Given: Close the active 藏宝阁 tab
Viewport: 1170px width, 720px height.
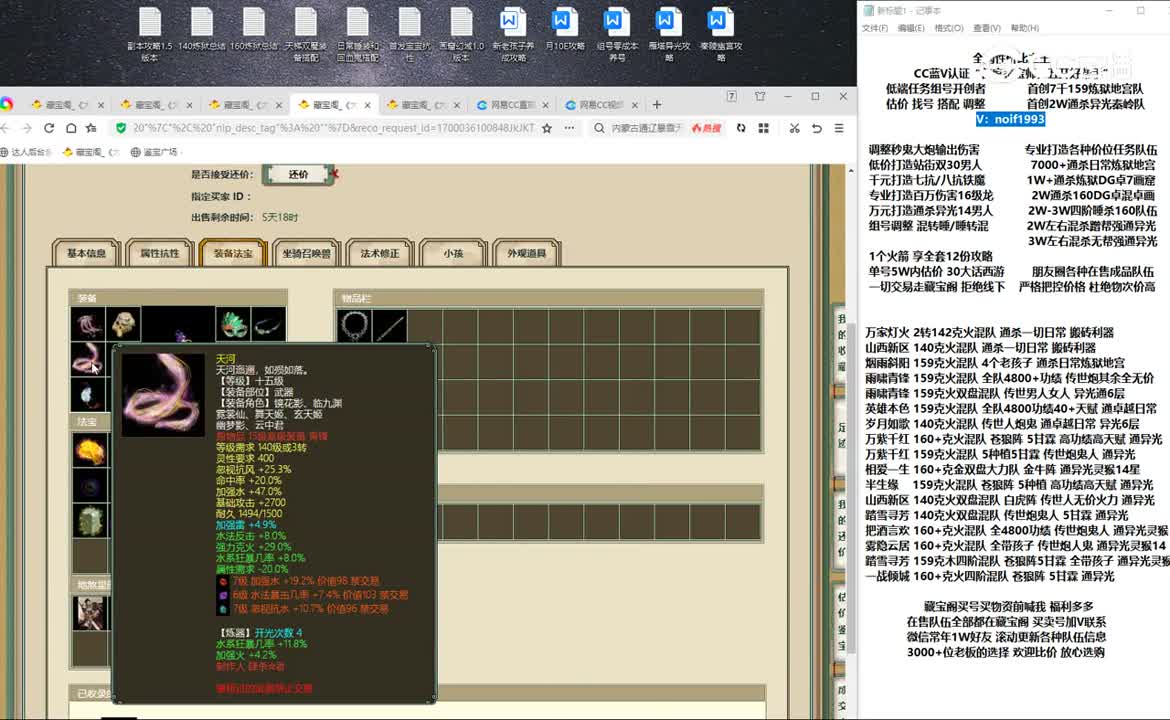Looking at the screenshot, I should coord(367,105).
